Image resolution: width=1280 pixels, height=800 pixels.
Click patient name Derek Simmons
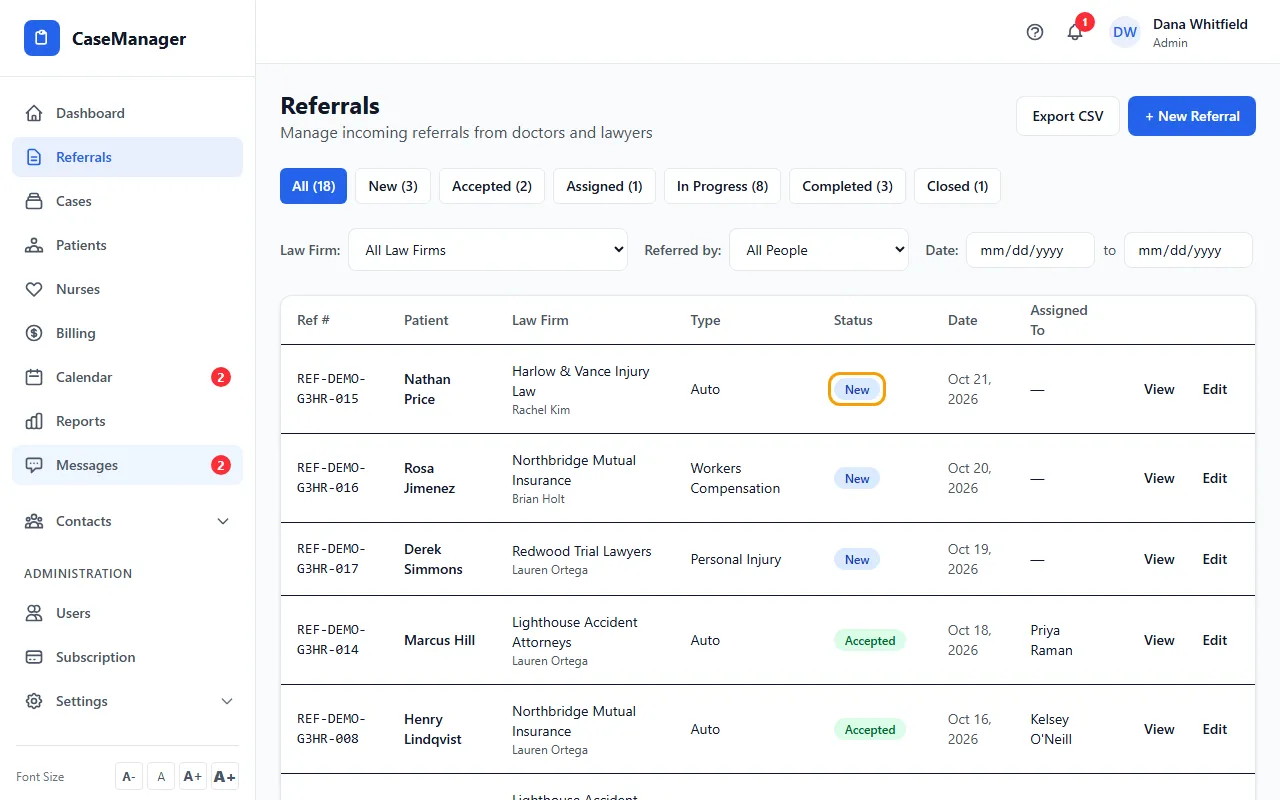(x=433, y=559)
